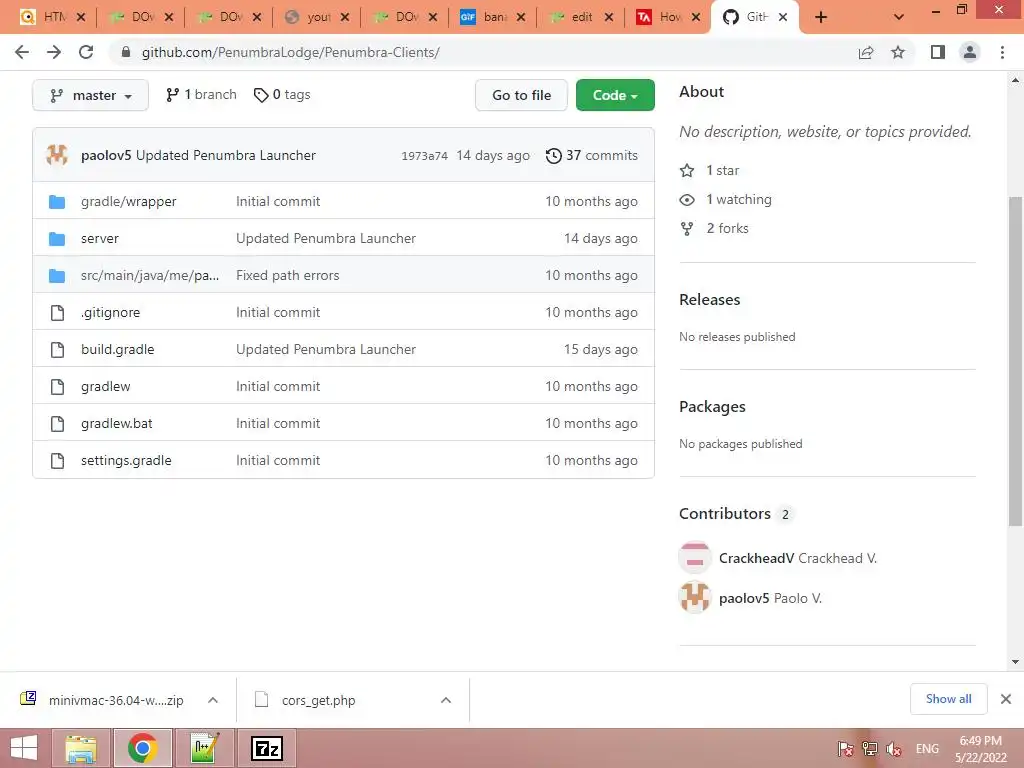Click the build.gradle file icon
The width and height of the screenshot is (1024, 768).
(57, 349)
